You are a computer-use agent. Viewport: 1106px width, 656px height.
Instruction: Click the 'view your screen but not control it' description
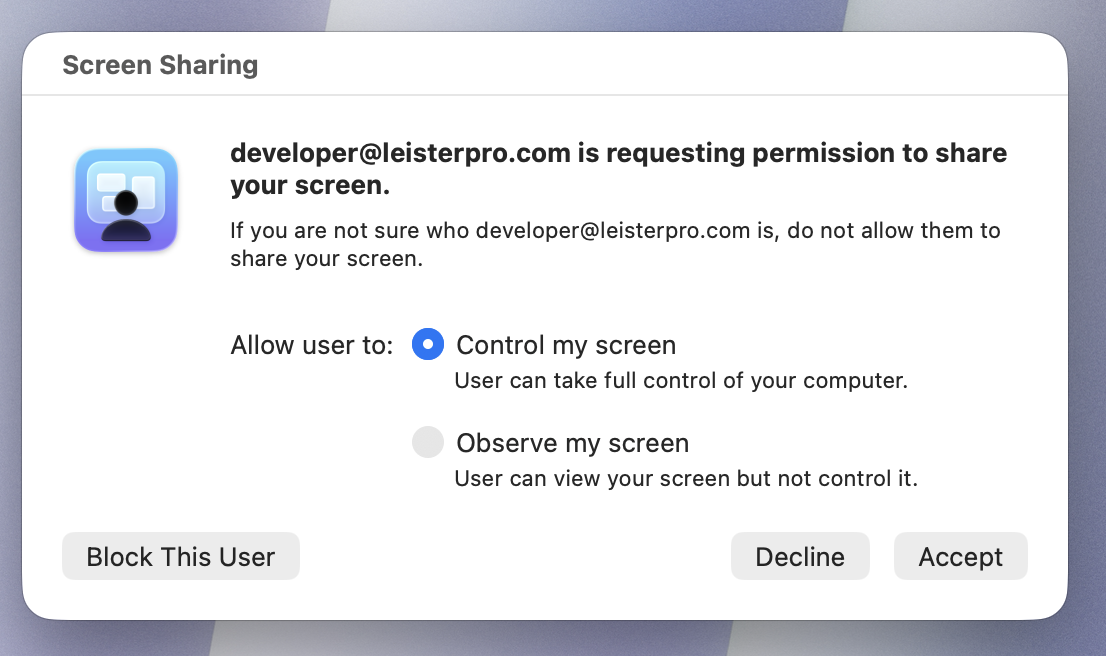686,478
